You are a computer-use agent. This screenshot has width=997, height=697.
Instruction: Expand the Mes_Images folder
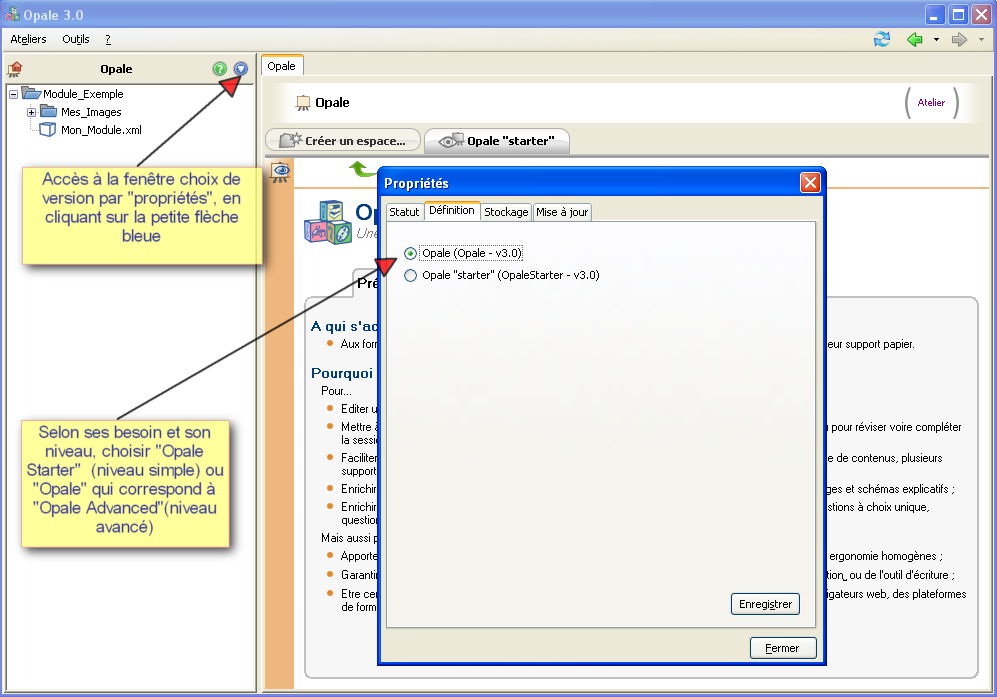[x=31, y=113]
